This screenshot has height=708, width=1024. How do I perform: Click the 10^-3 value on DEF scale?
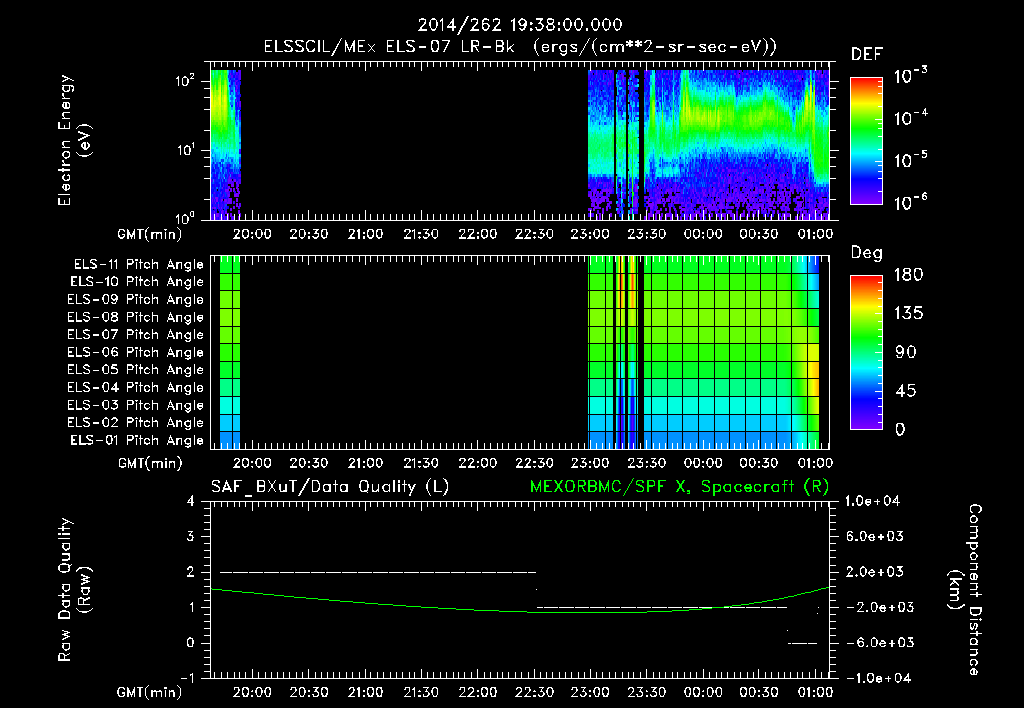(910, 76)
